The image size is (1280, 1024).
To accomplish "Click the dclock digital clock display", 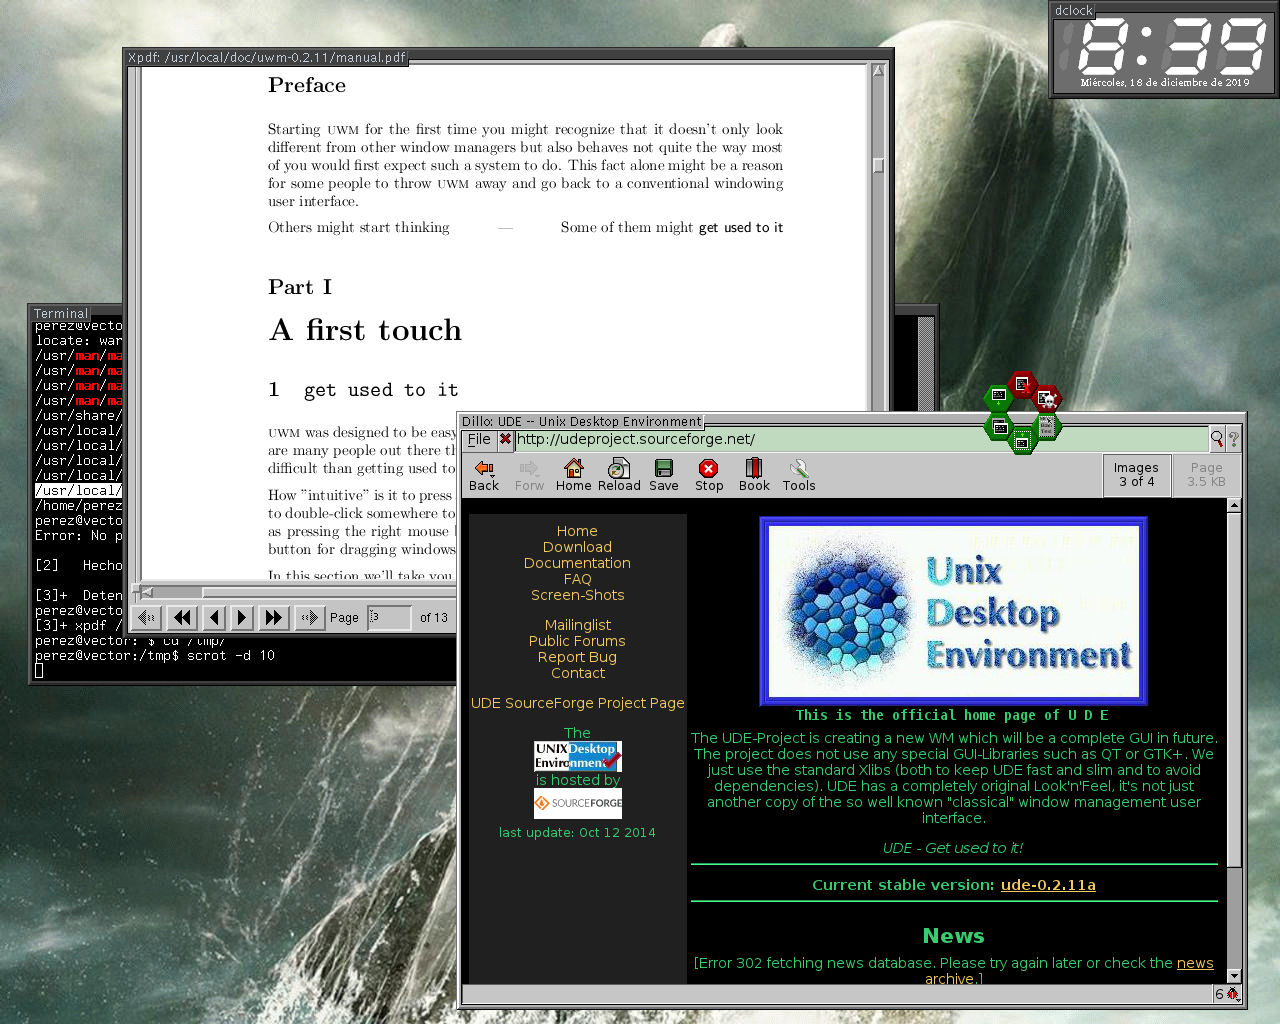I will tap(1164, 53).
